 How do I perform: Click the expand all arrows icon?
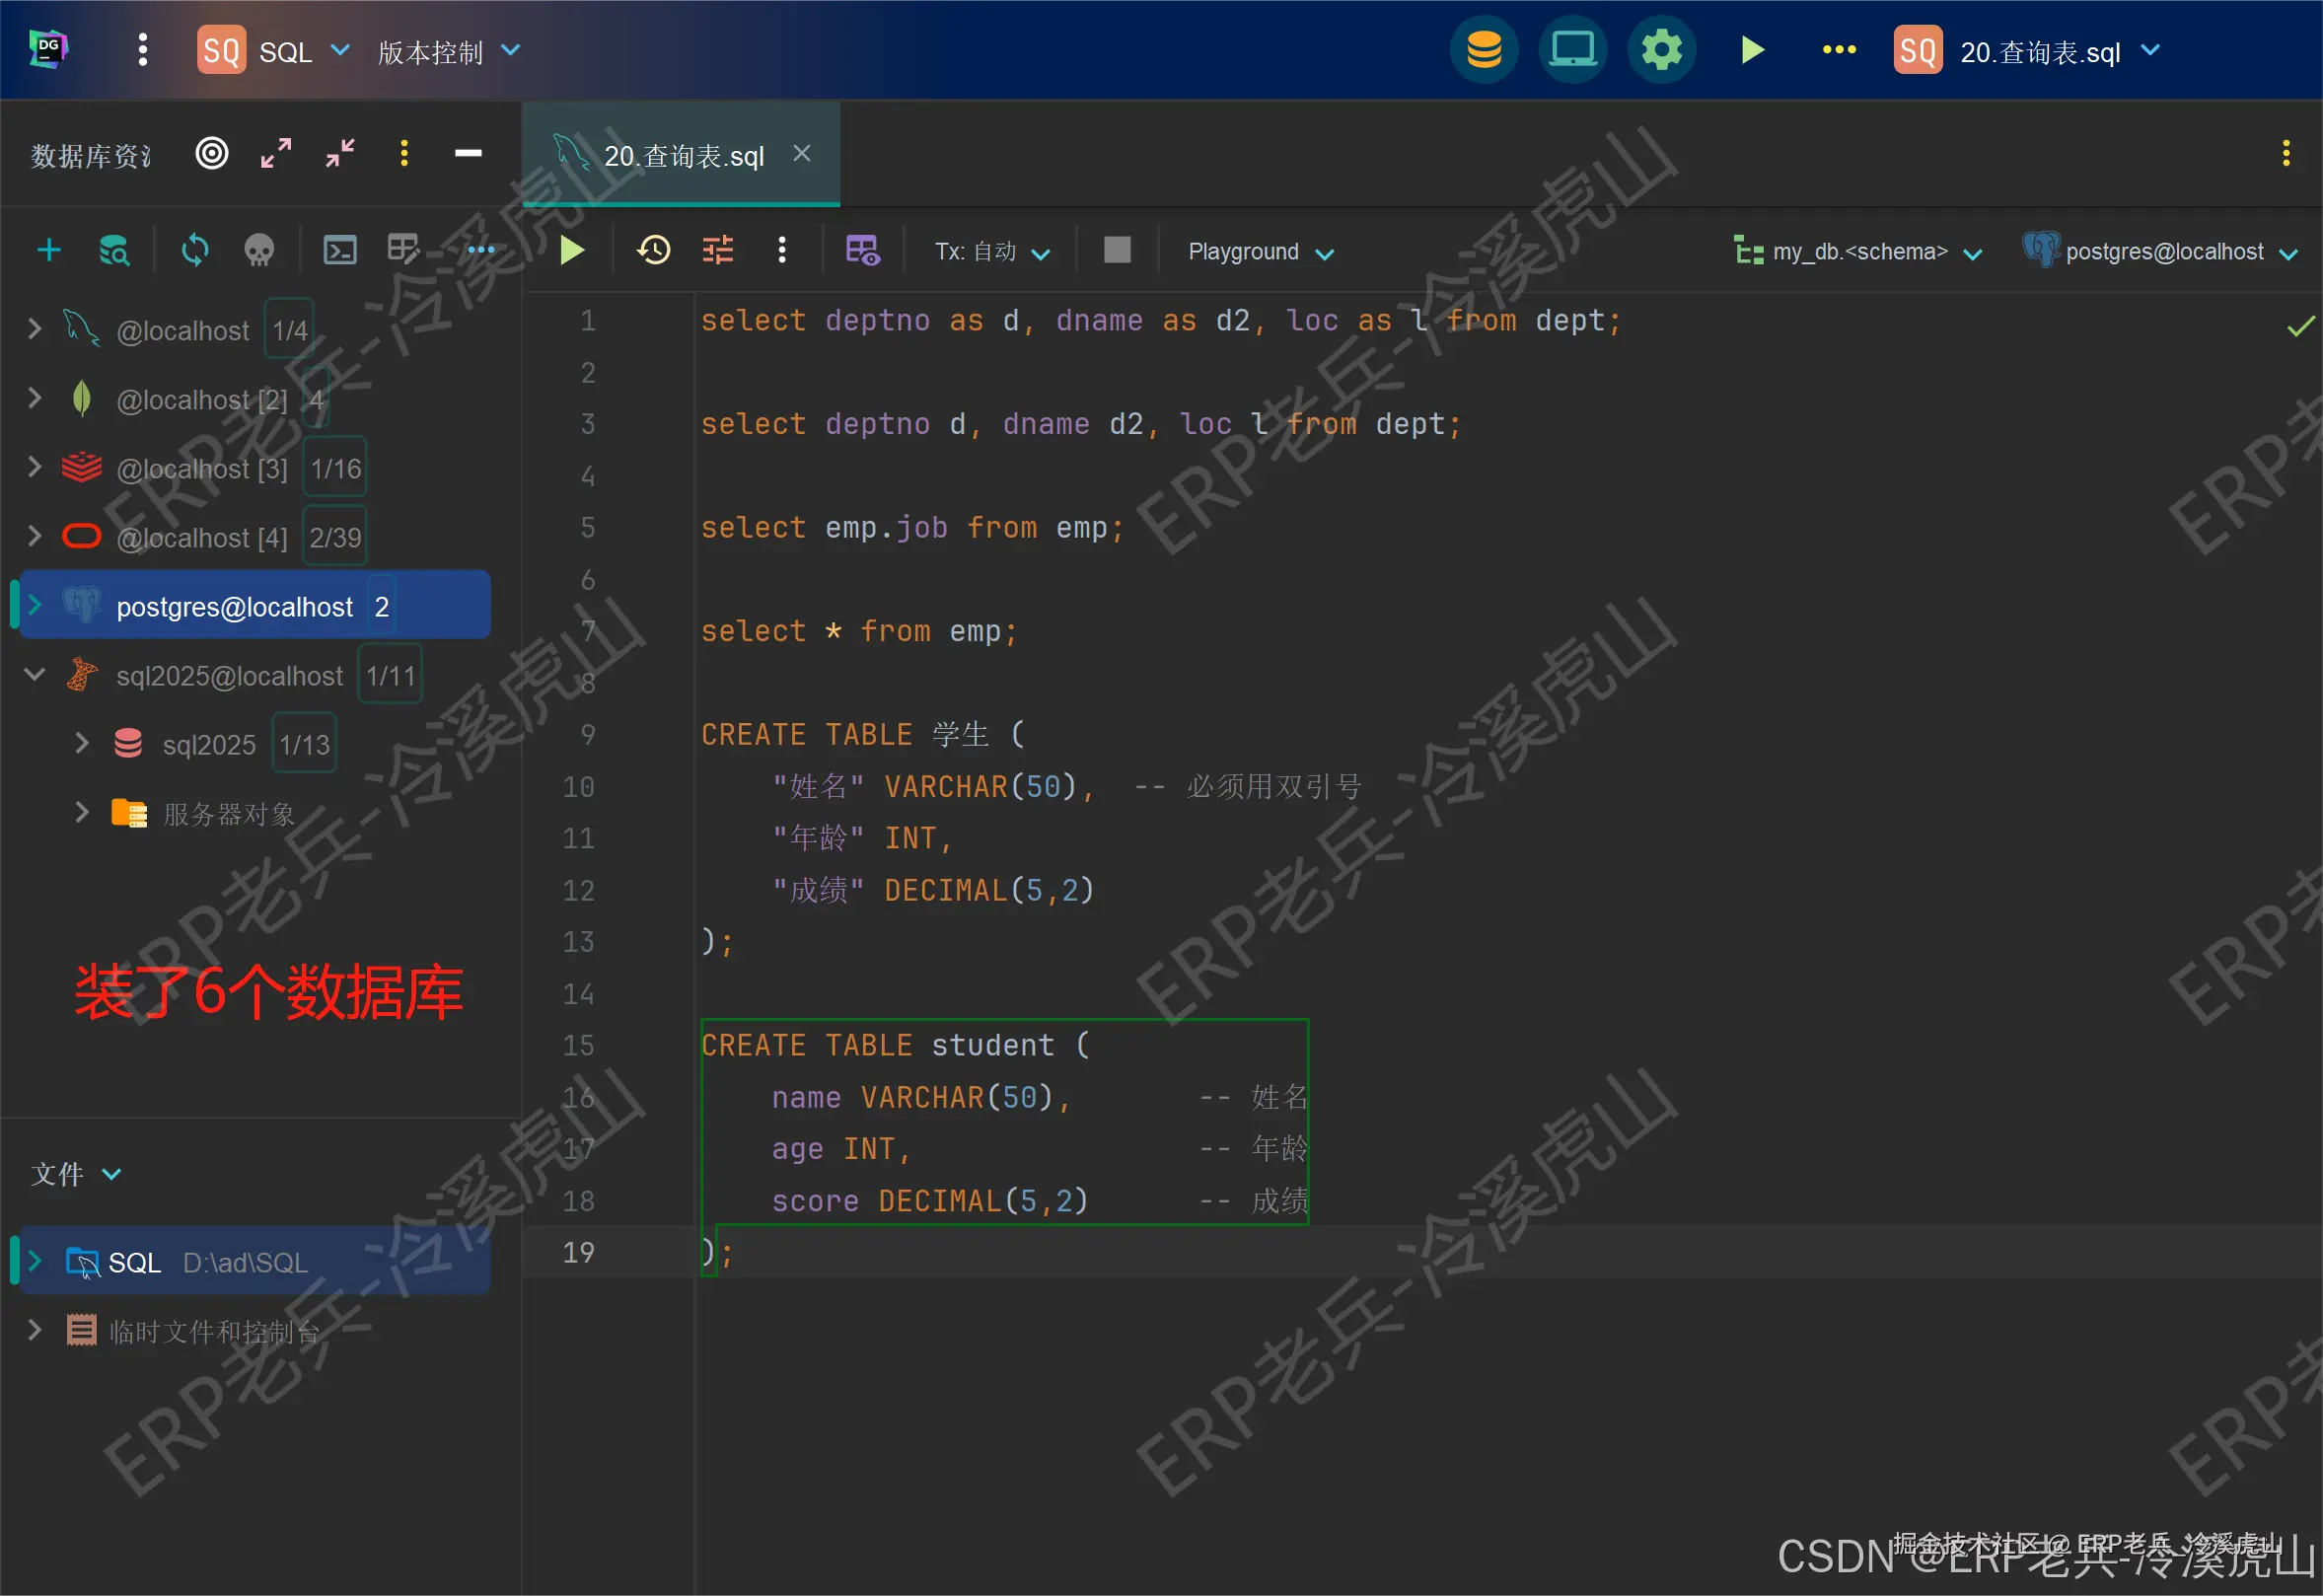click(x=276, y=154)
